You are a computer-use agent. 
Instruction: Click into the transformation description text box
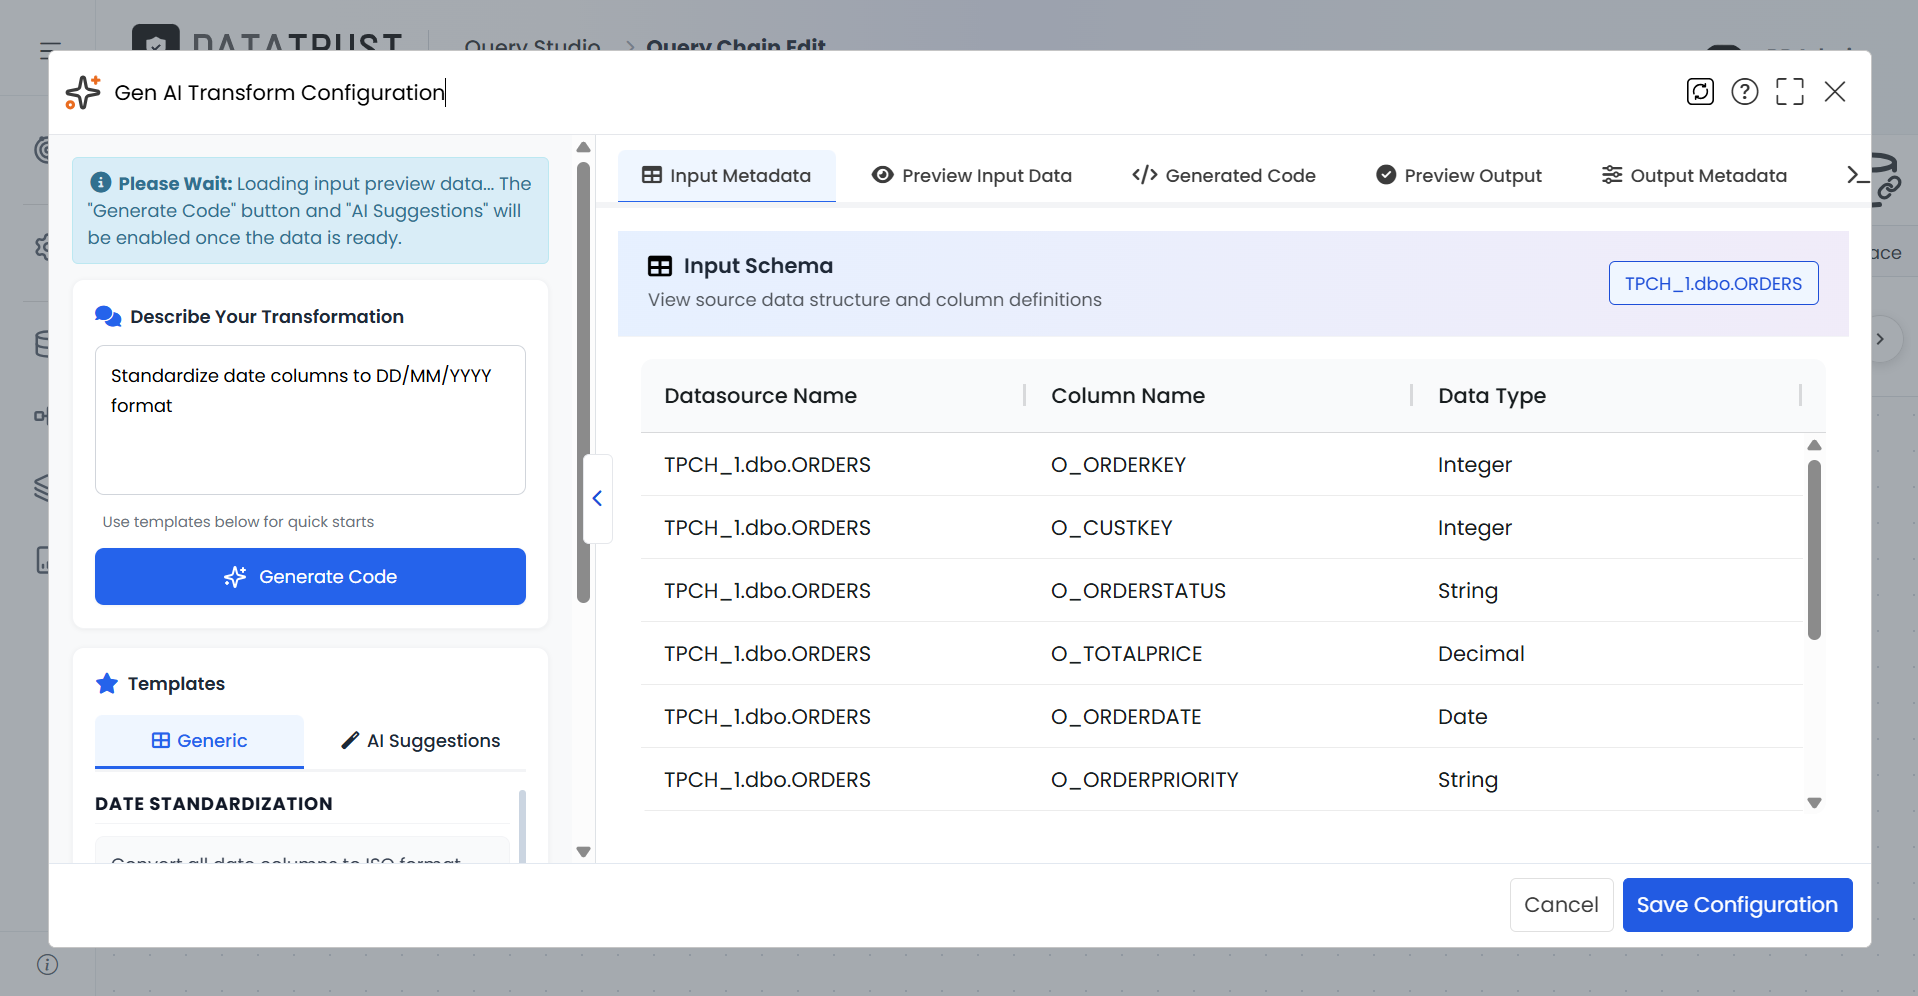click(x=310, y=420)
